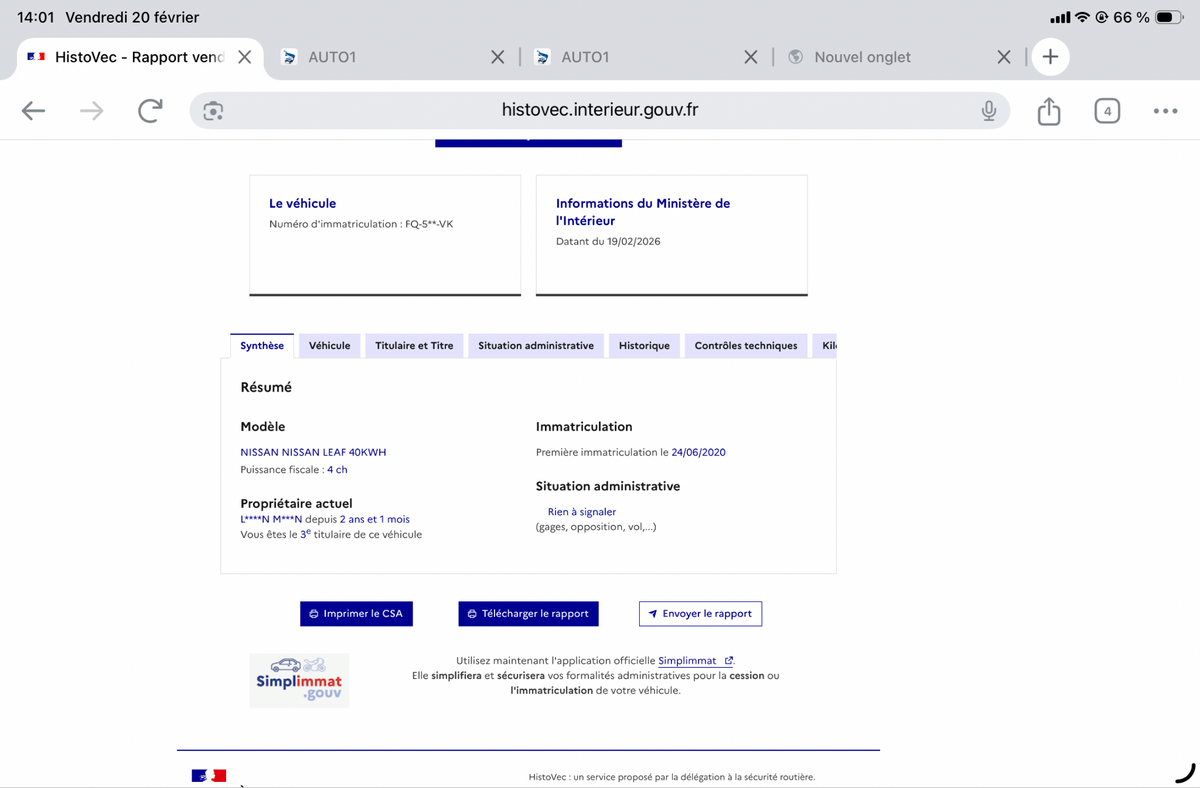The width and height of the screenshot is (1200, 788).
Task: Close the Nouvel onglet tab
Action: pyautogui.click(x=1004, y=57)
